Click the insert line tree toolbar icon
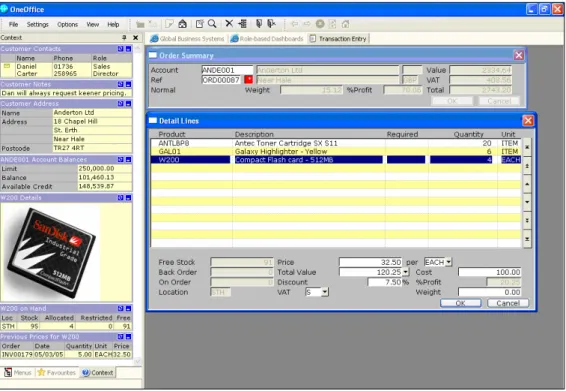The height and width of the screenshot is (391, 566). [243, 24]
